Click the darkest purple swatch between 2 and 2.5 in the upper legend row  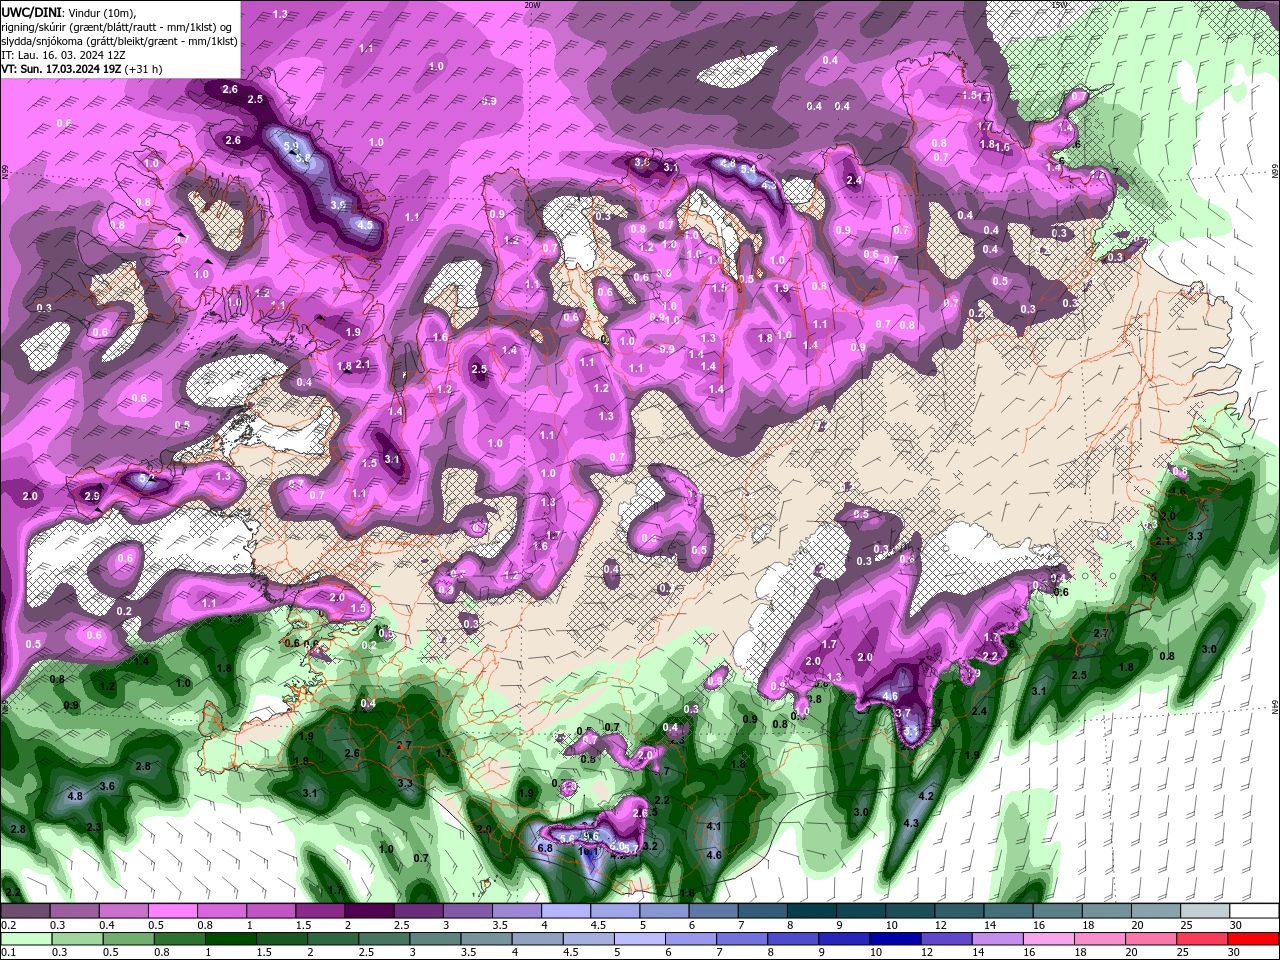pyautogui.click(x=369, y=911)
